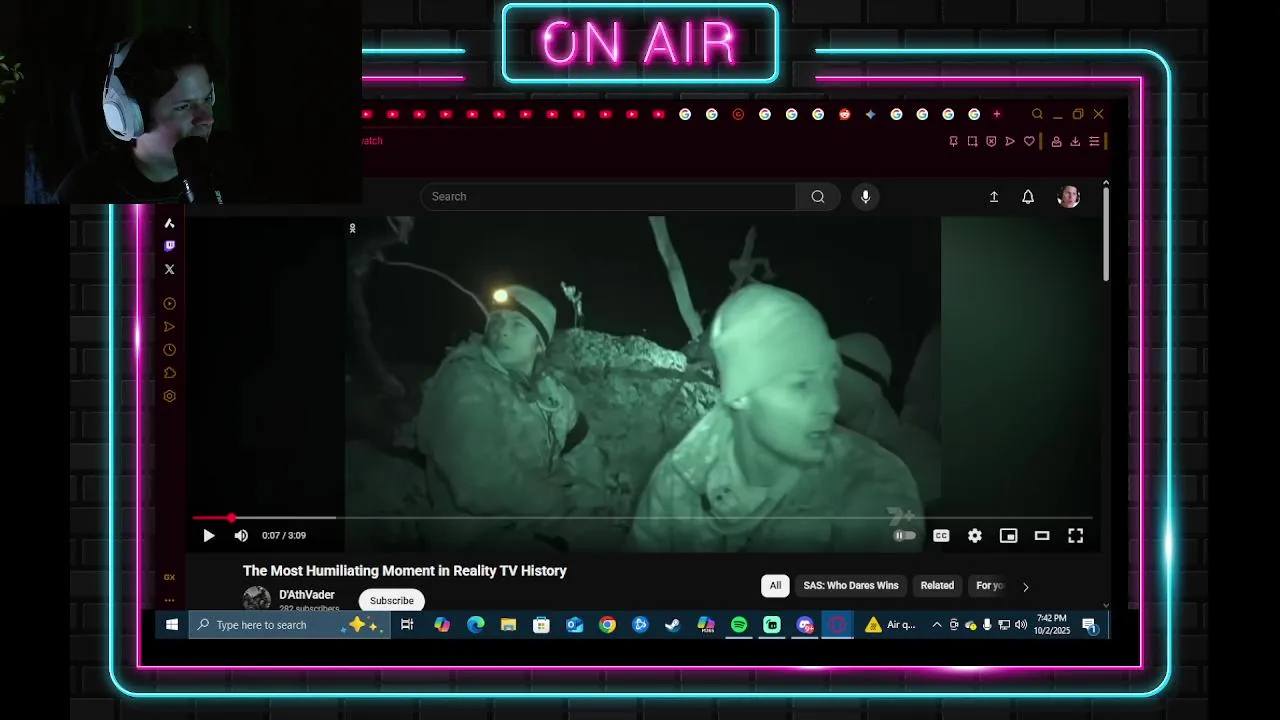This screenshot has width=1280, height=720.
Task: Open Twitch in Opera GX sidebar
Action: 169,246
